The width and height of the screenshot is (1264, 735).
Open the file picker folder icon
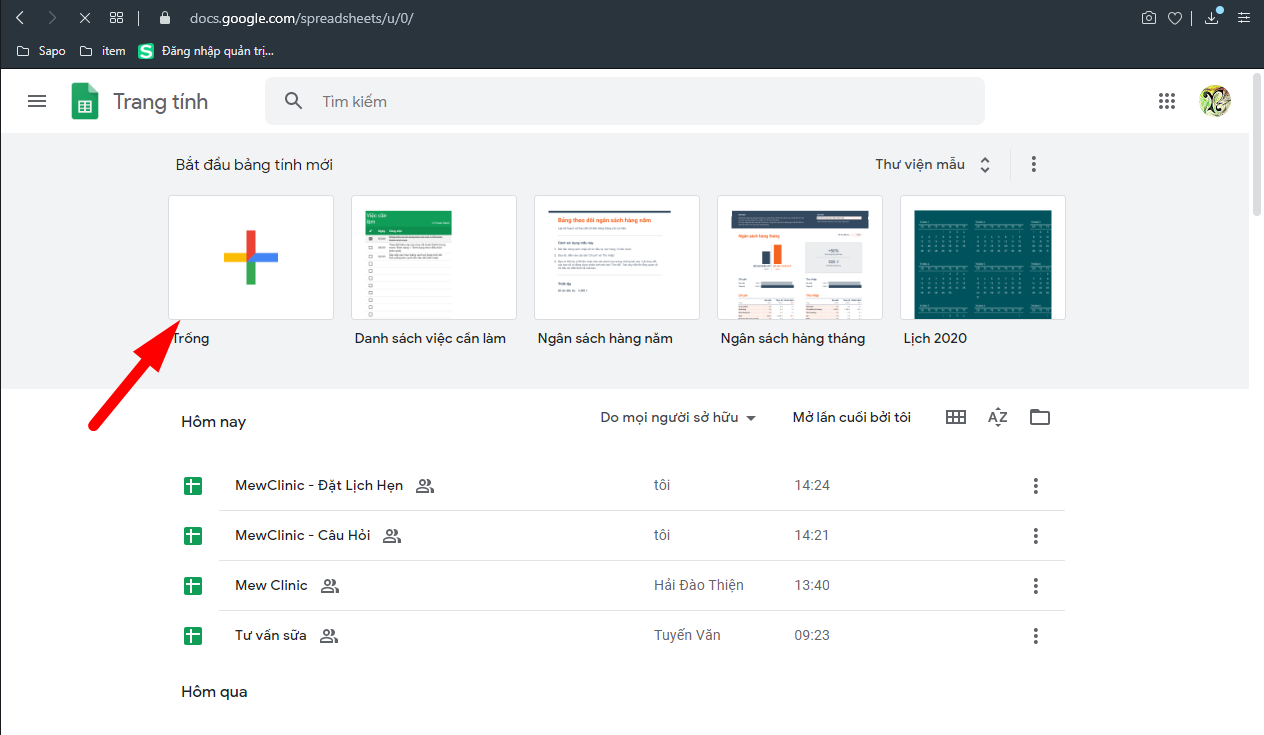1040,417
